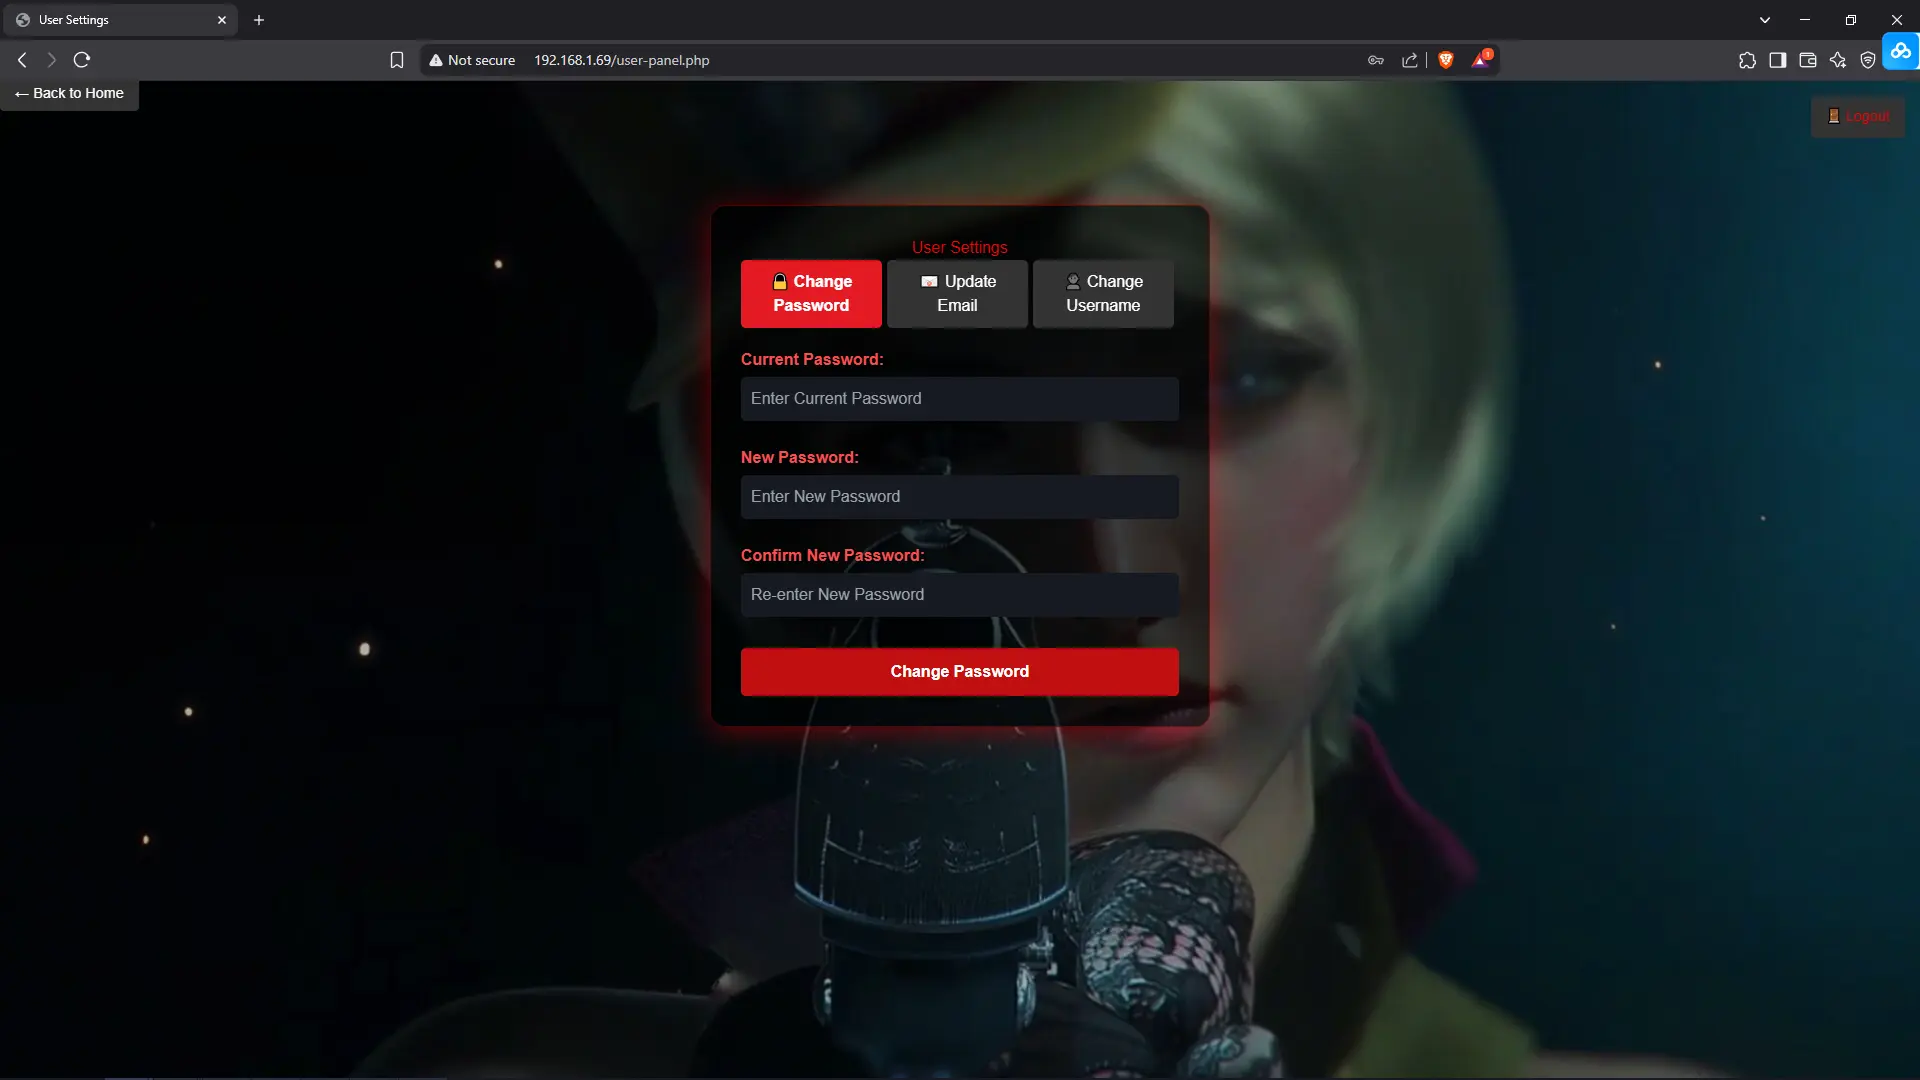Viewport: 1920px width, 1080px height.
Task: Select the User Settings browser tab
Action: 120,20
